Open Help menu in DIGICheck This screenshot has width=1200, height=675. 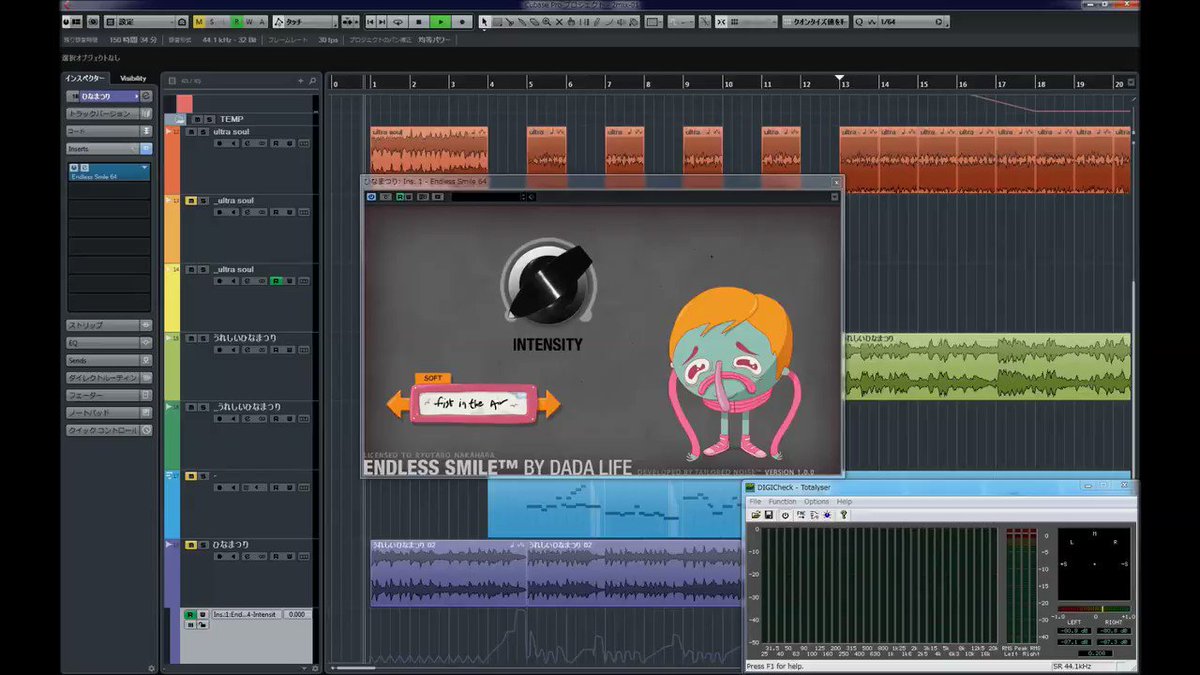pyautogui.click(x=845, y=502)
